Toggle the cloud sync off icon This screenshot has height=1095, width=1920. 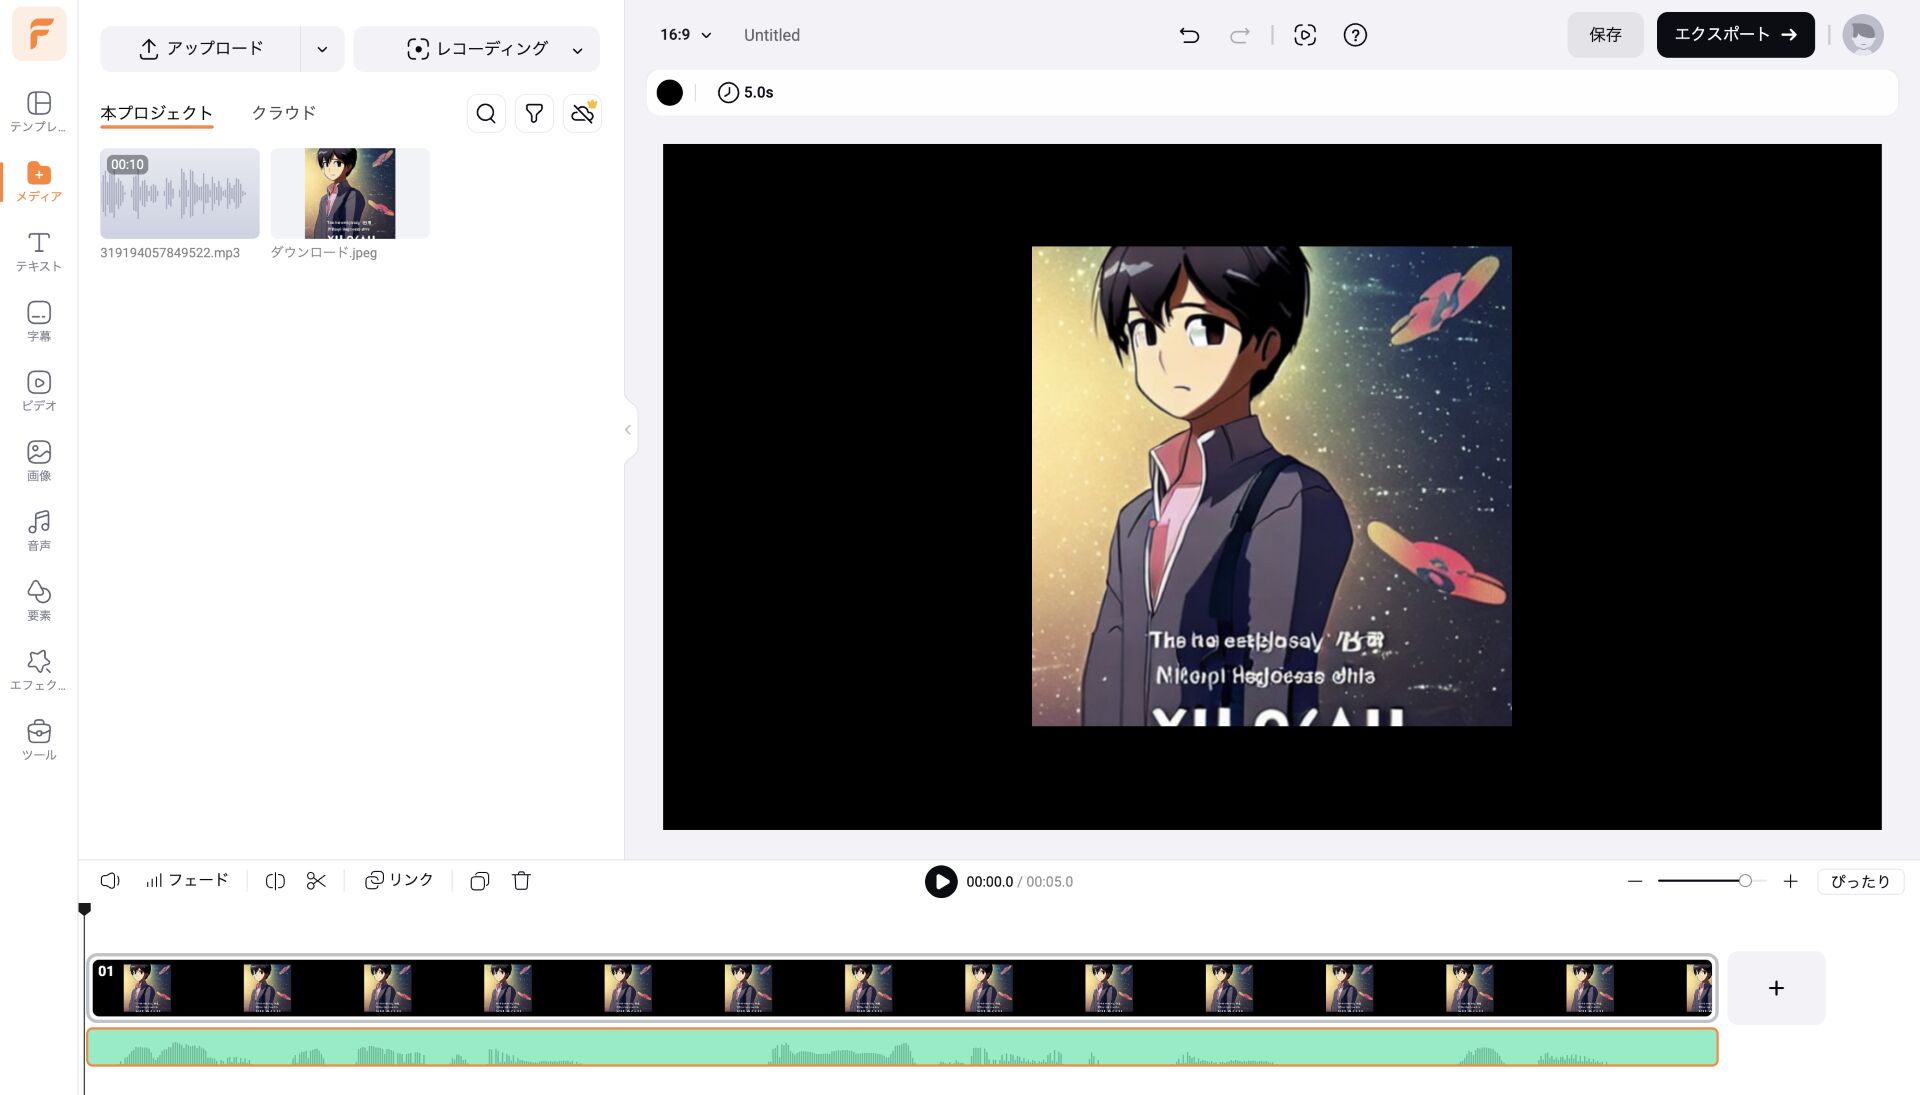point(583,113)
